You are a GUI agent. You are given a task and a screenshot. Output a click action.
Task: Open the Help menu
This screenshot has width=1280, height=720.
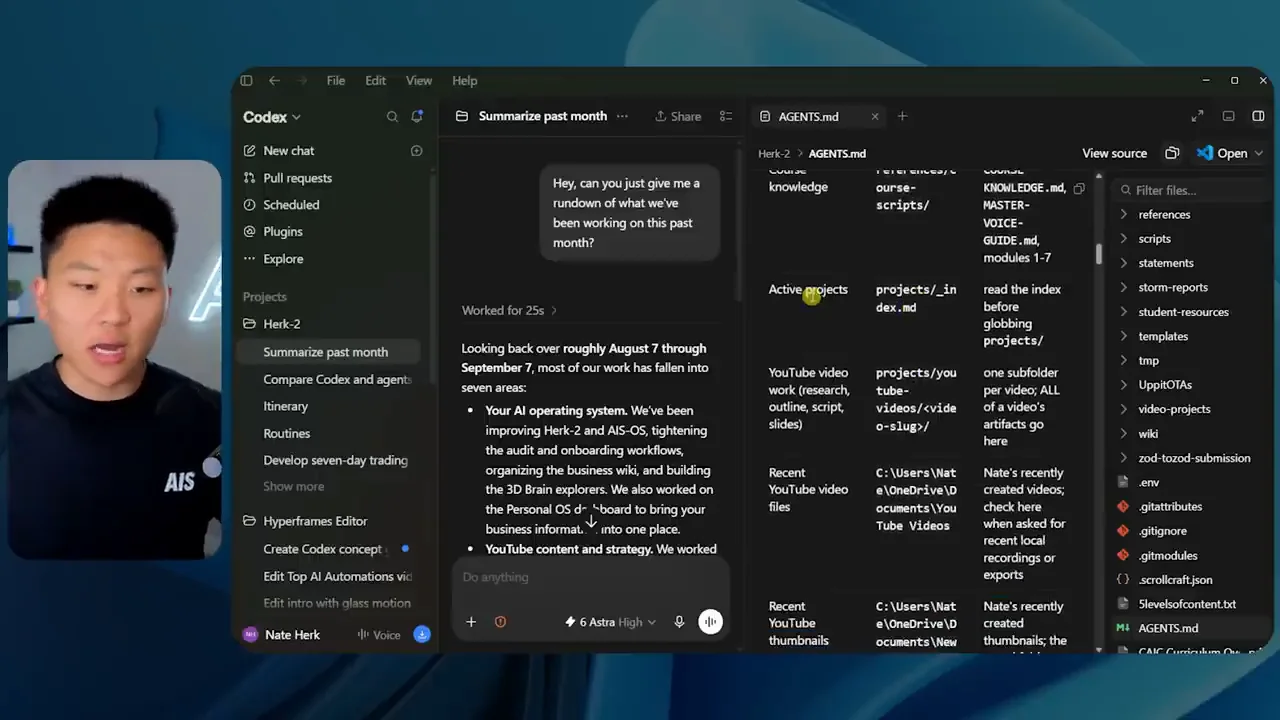coord(465,81)
